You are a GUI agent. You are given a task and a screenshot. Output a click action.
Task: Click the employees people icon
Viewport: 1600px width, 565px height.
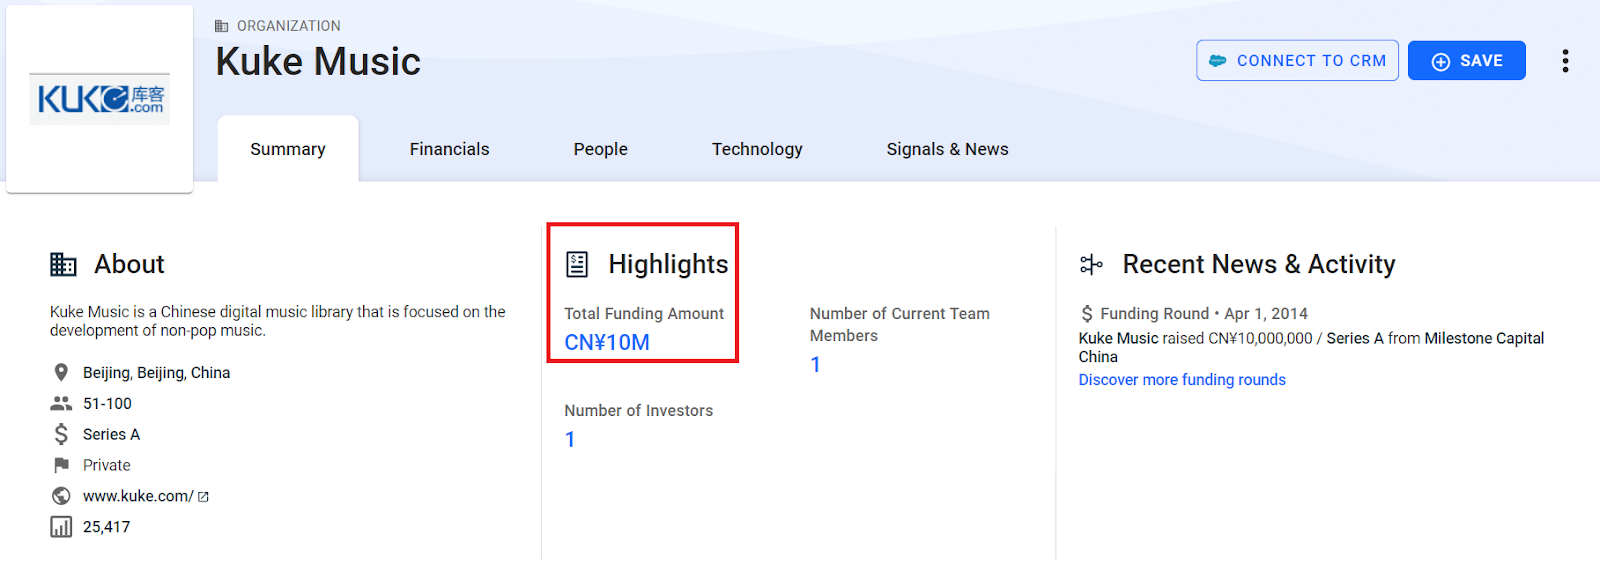click(61, 404)
